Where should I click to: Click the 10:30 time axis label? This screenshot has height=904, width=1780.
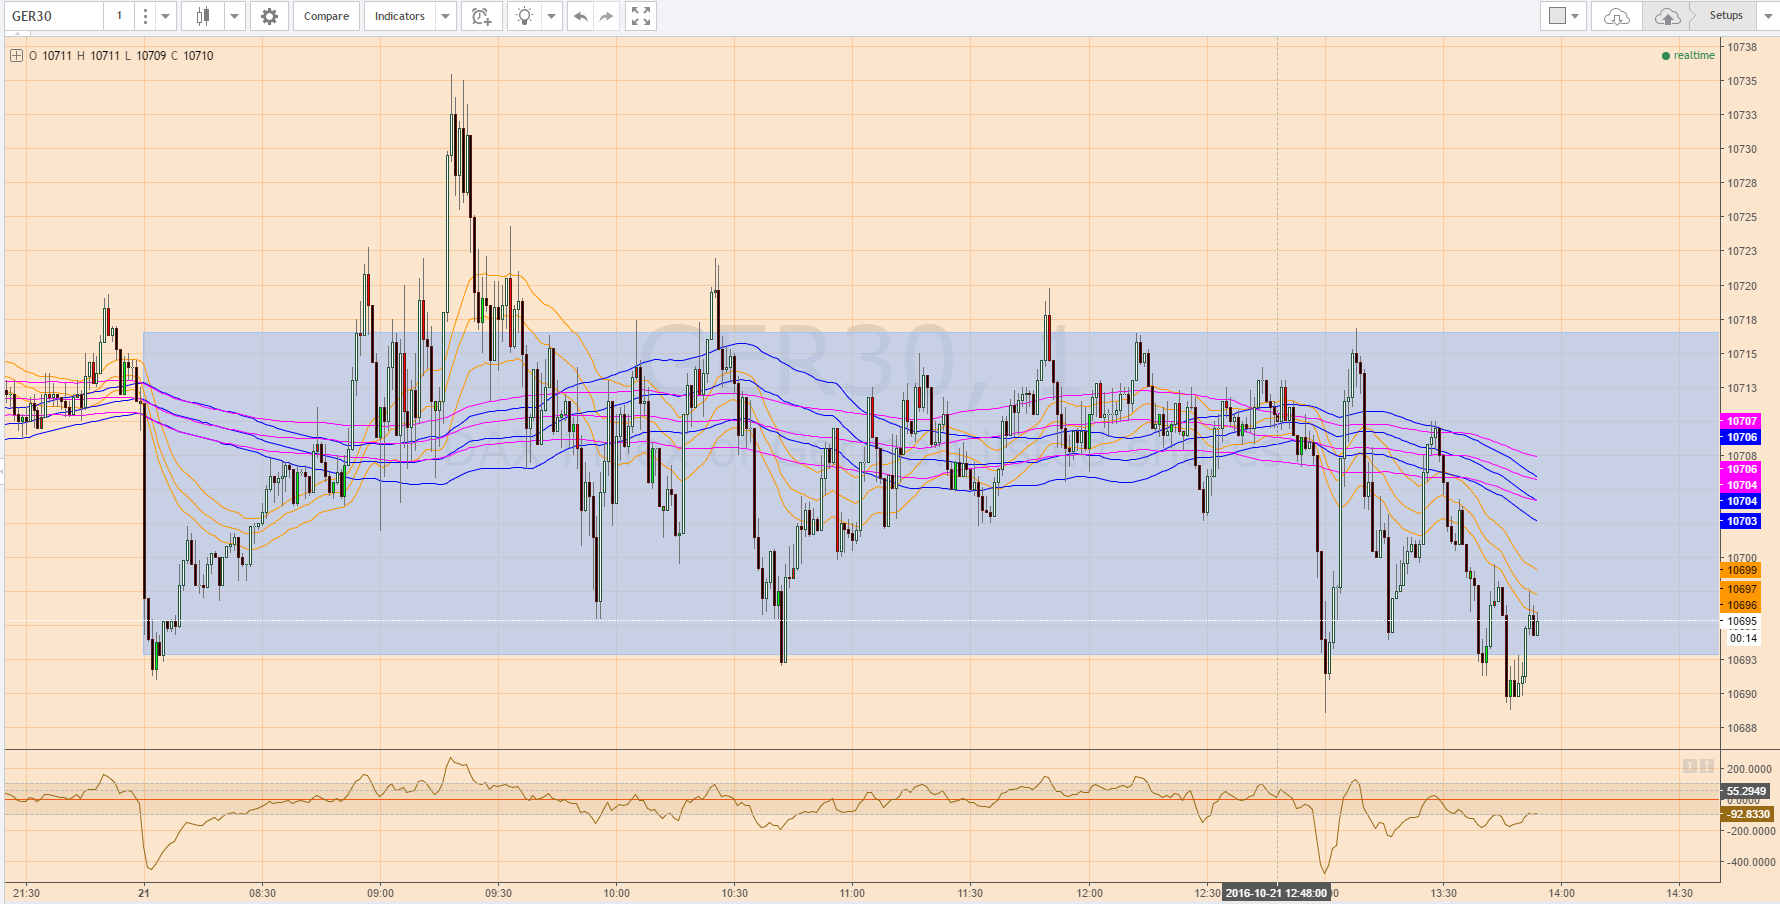coord(734,893)
